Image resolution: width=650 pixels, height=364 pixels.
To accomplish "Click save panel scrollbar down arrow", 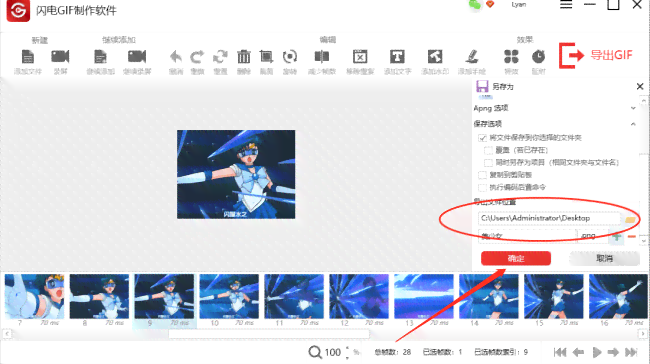I will [x=643, y=240].
